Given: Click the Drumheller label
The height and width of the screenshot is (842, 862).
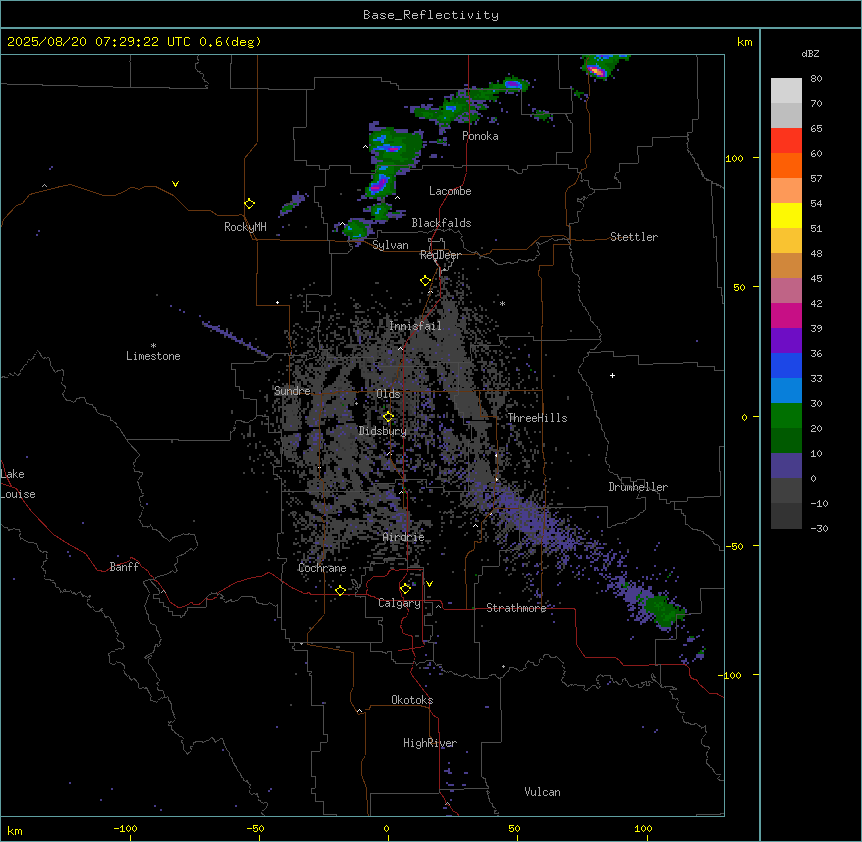Looking at the screenshot, I should 638,487.
